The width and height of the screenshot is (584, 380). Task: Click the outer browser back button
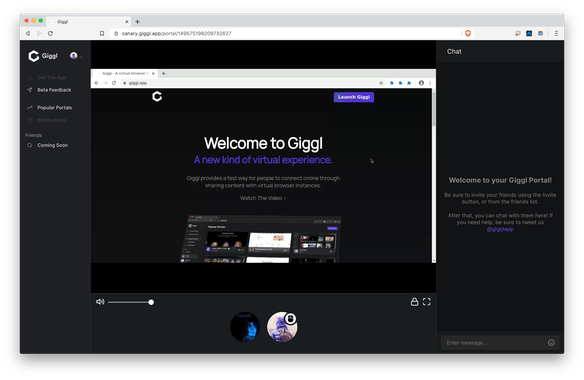pyautogui.click(x=28, y=33)
